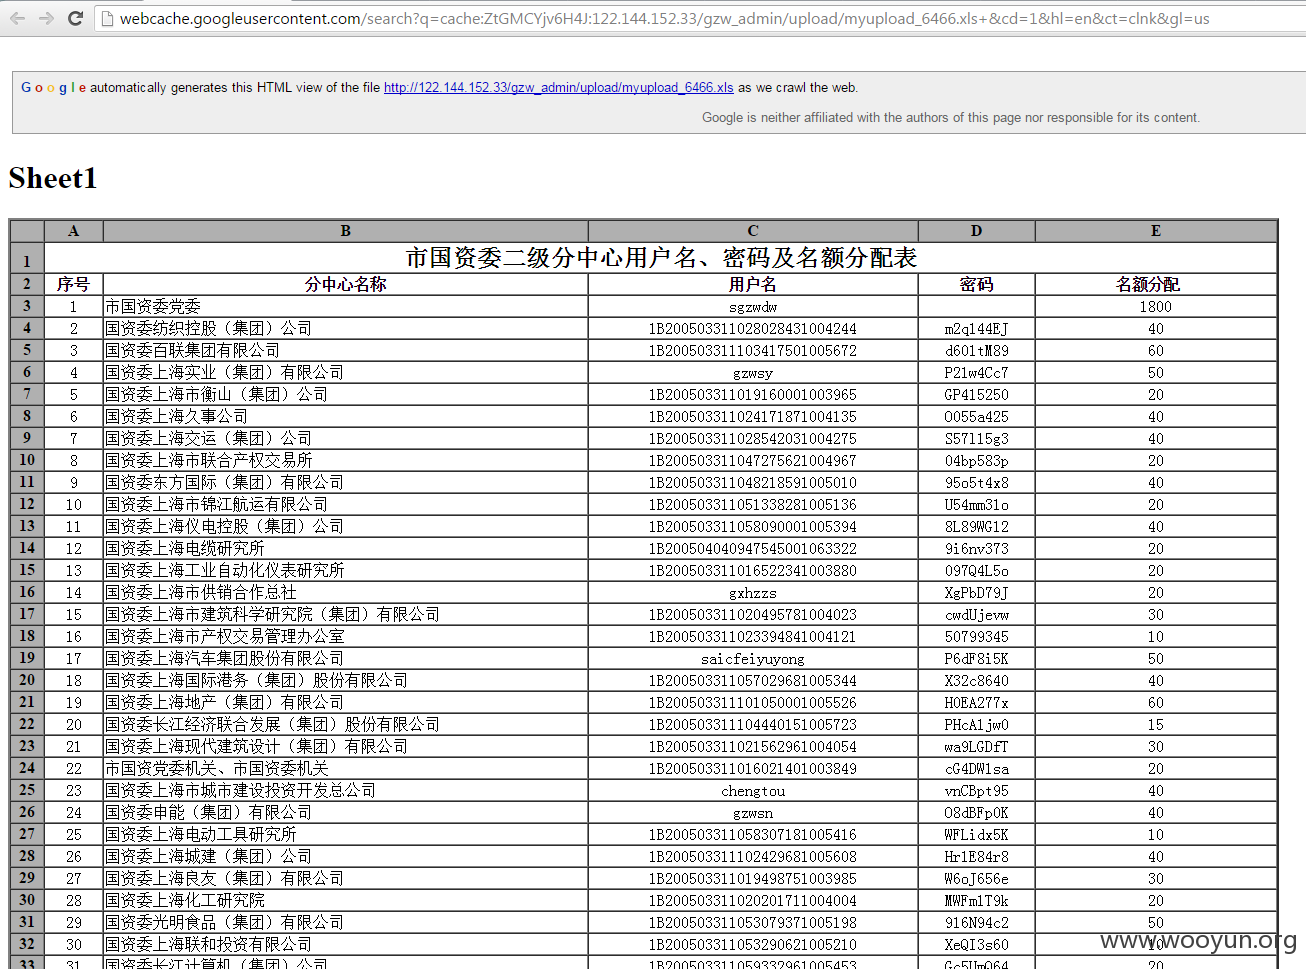The height and width of the screenshot is (969, 1306).
Task: Click the cell 市国资委党委
Action: (345, 306)
